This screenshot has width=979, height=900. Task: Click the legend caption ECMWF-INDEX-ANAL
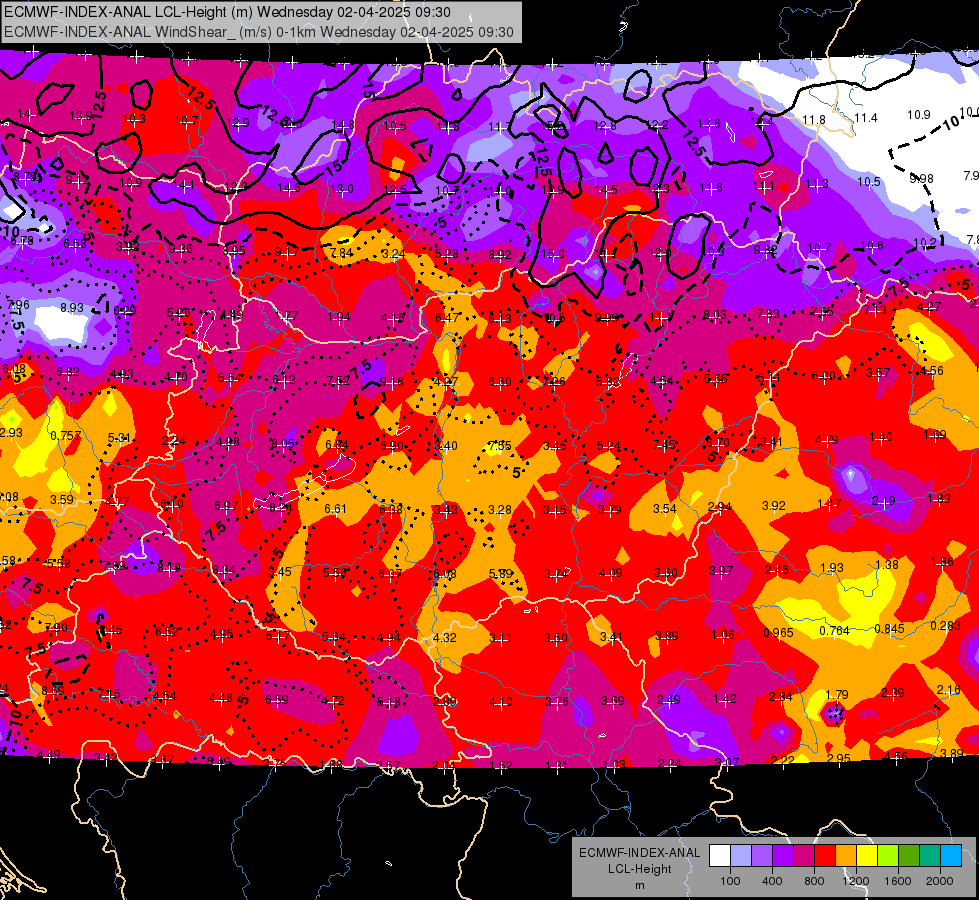click(x=640, y=853)
